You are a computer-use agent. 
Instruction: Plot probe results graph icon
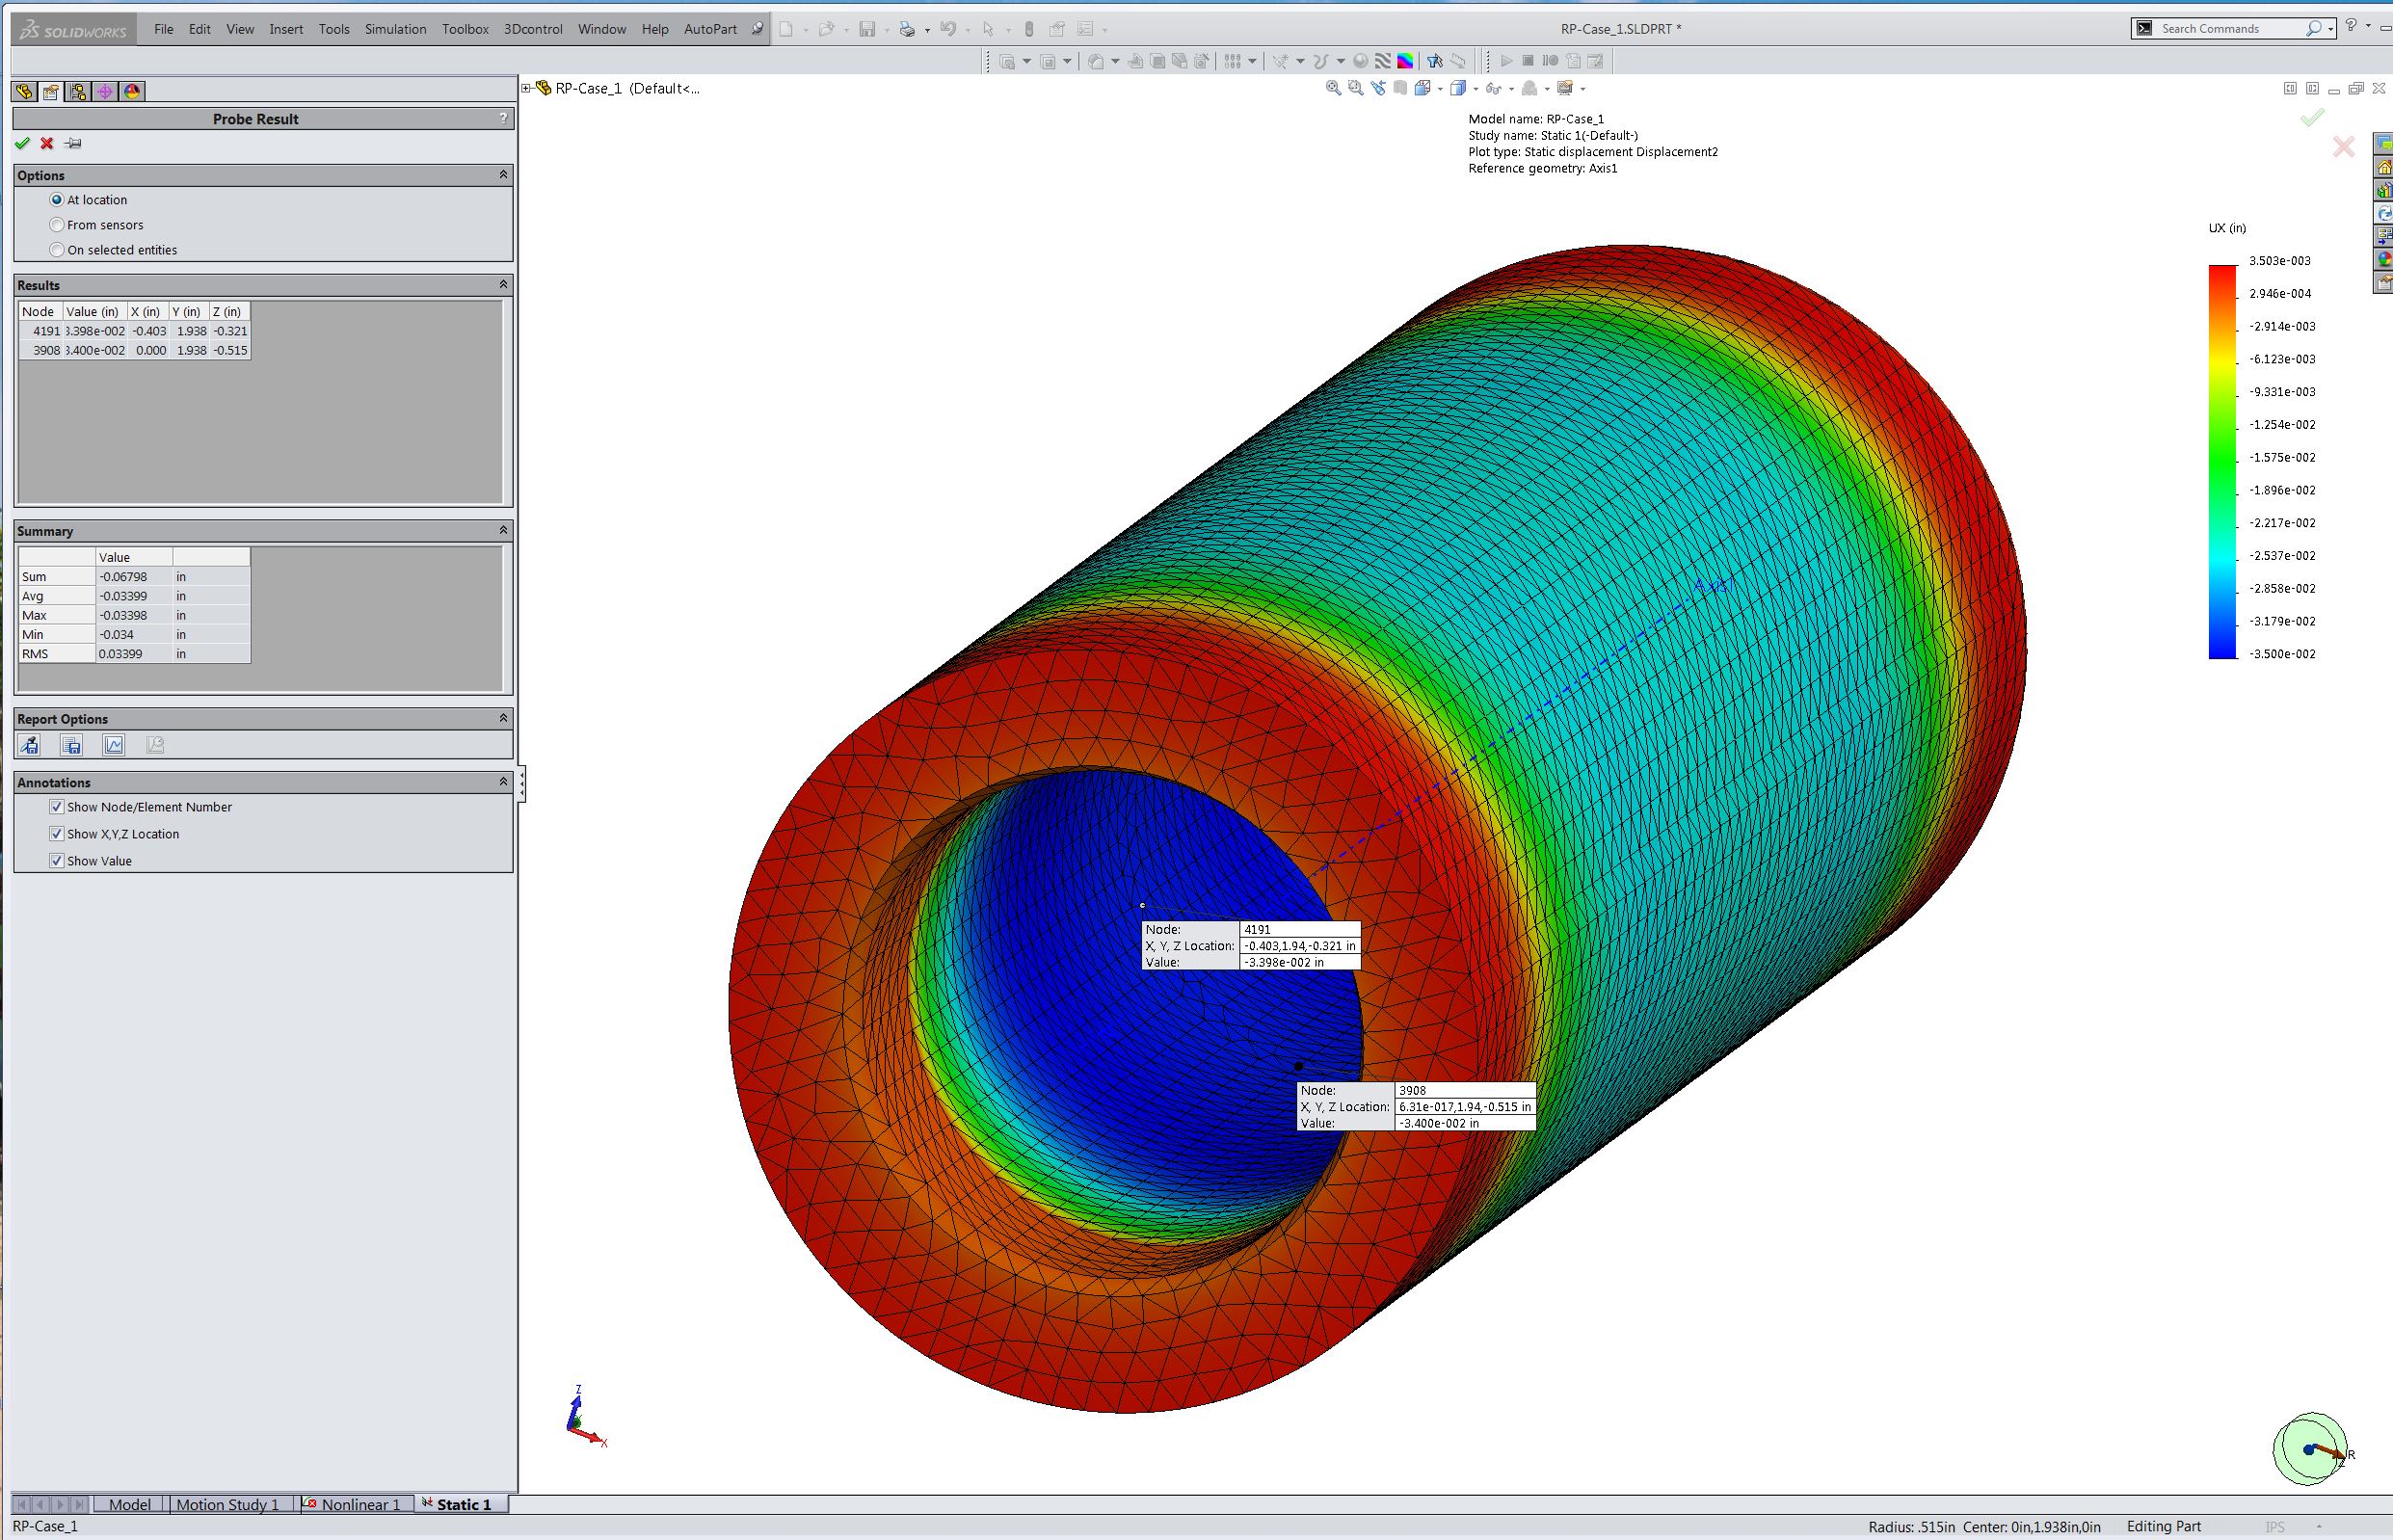click(x=114, y=745)
